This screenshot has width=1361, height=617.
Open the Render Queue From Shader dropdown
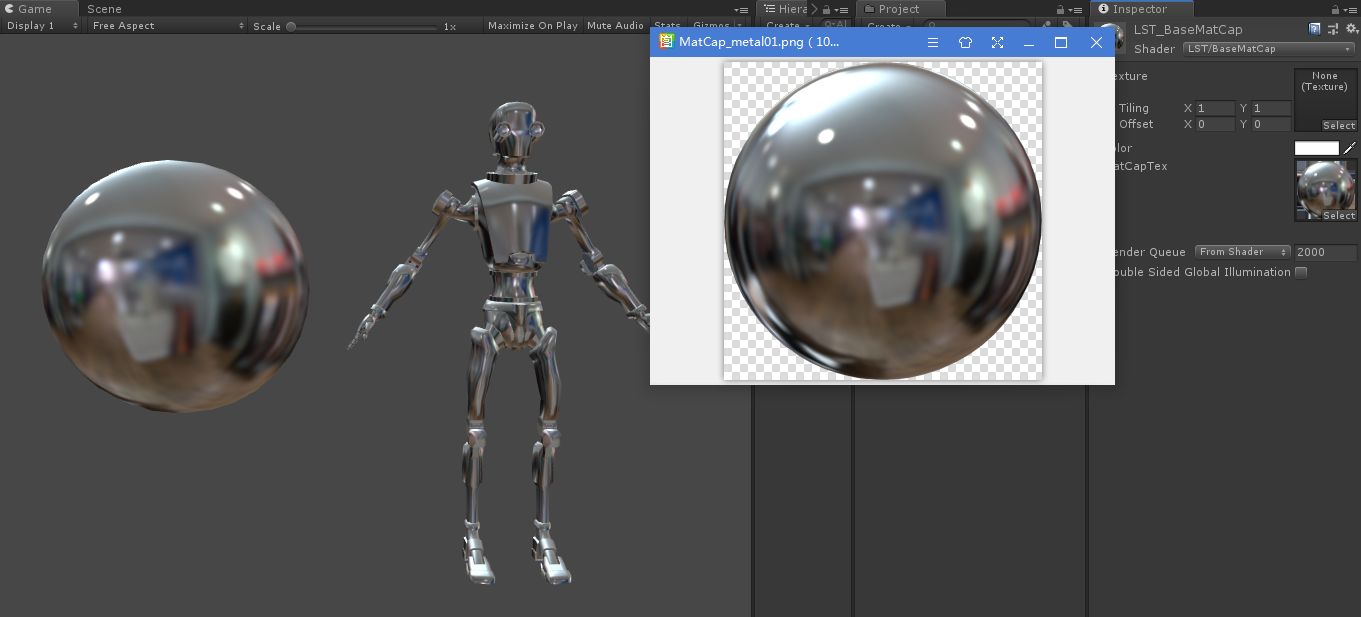(x=1241, y=251)
